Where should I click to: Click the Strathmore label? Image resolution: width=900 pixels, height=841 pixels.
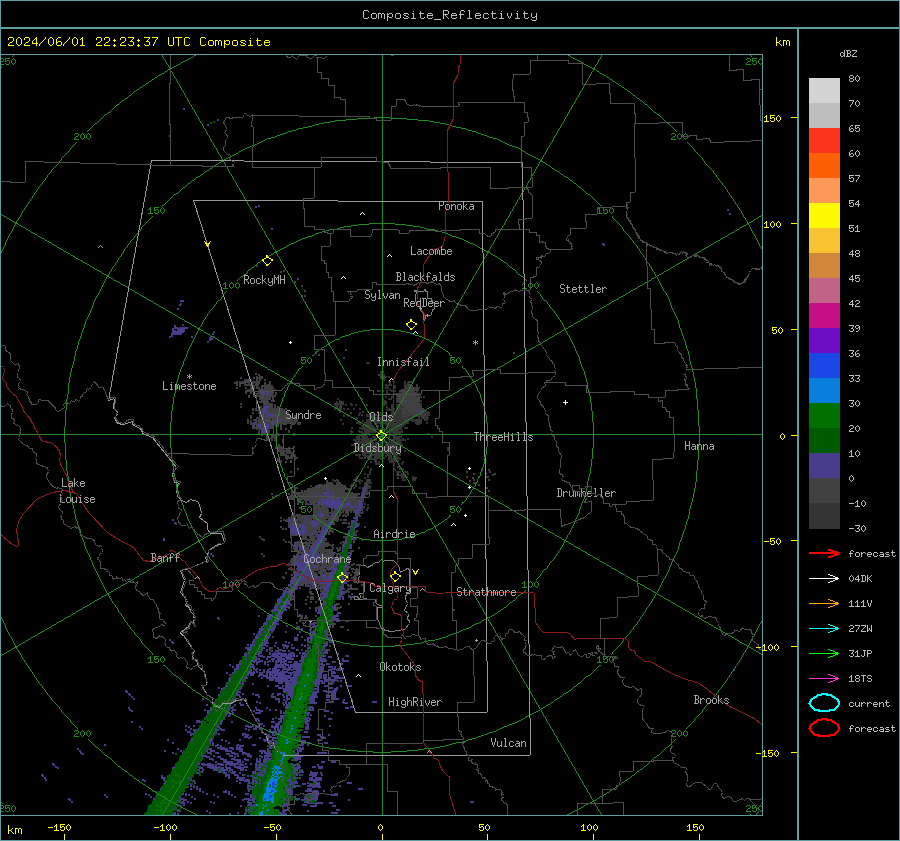(486, 592)
